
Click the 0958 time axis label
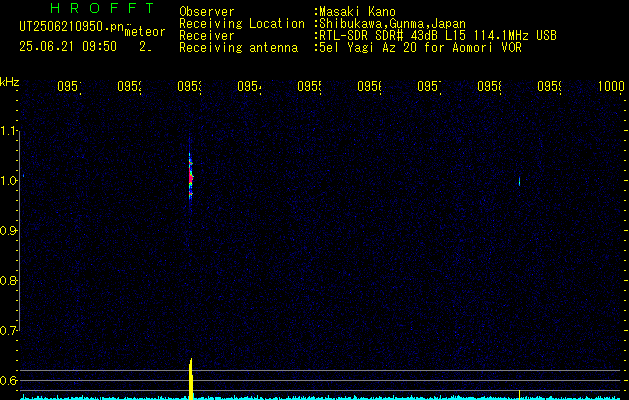click(x=489, y=86)
